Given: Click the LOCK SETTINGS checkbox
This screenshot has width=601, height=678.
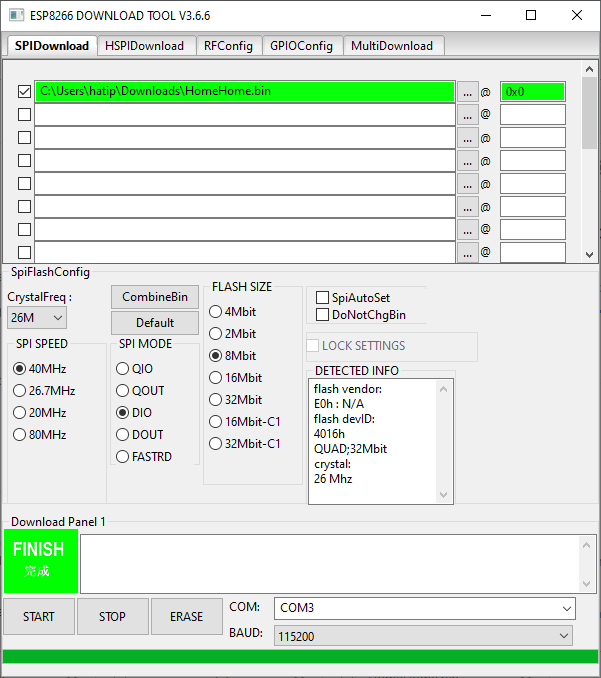Looking at the screenshot, I should click(313, 345).
